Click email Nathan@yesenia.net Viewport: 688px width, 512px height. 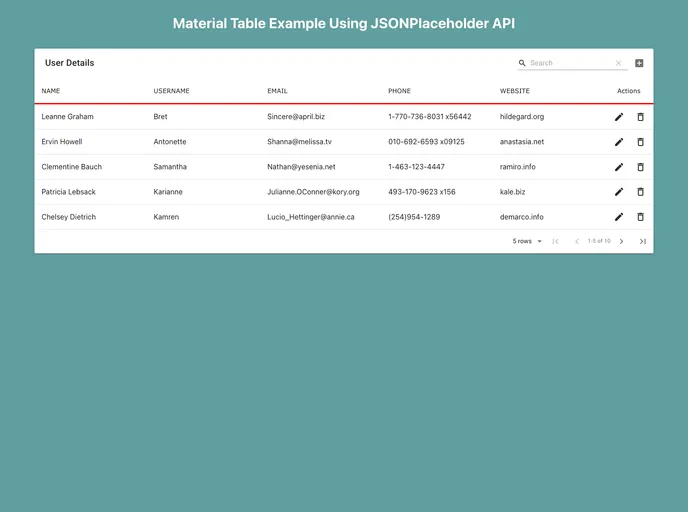[x=301, y=167]
